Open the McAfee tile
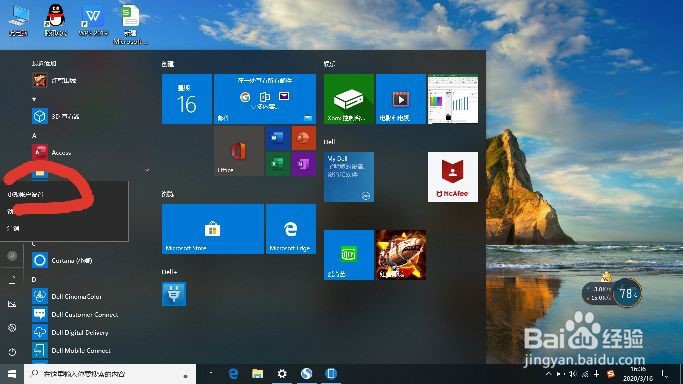Viewport: 683px width, 384px height. click(453, 177)
